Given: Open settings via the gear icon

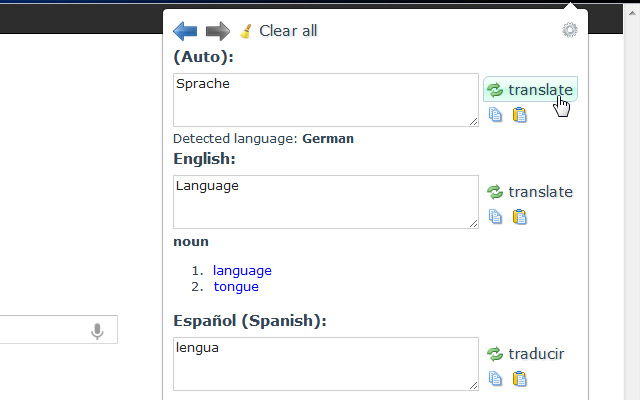Looking at the screenshot, I should click(x=570, y=30).
